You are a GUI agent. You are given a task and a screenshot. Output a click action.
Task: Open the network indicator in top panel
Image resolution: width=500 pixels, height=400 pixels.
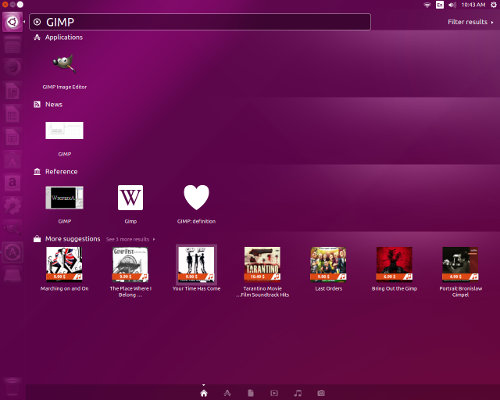point(427,5)
